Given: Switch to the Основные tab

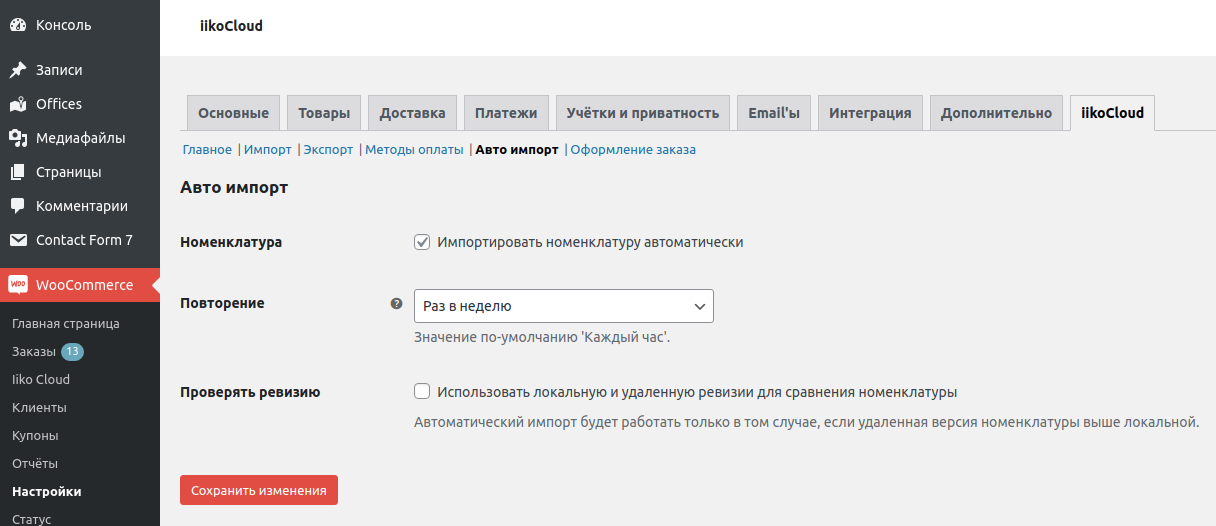Looking at the screenshot, I should (233, 113).
